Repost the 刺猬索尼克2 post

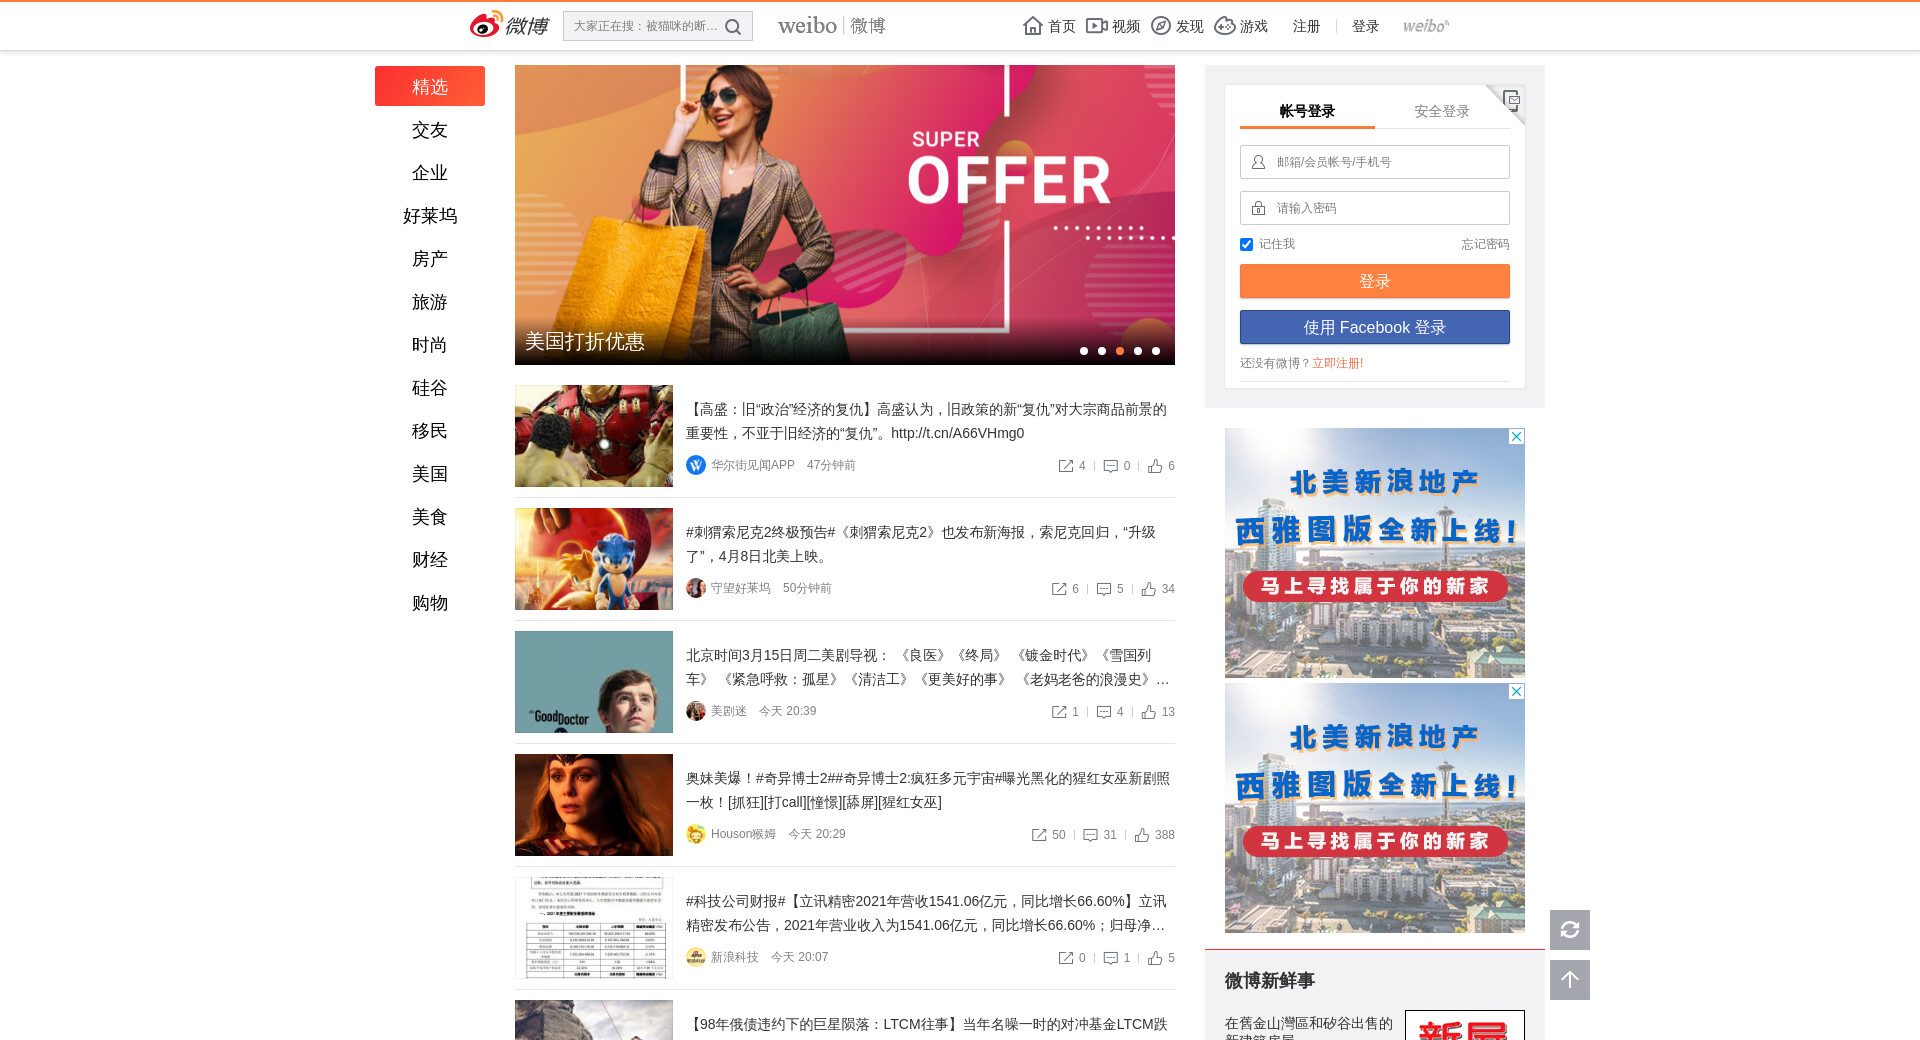[1059, 589]
